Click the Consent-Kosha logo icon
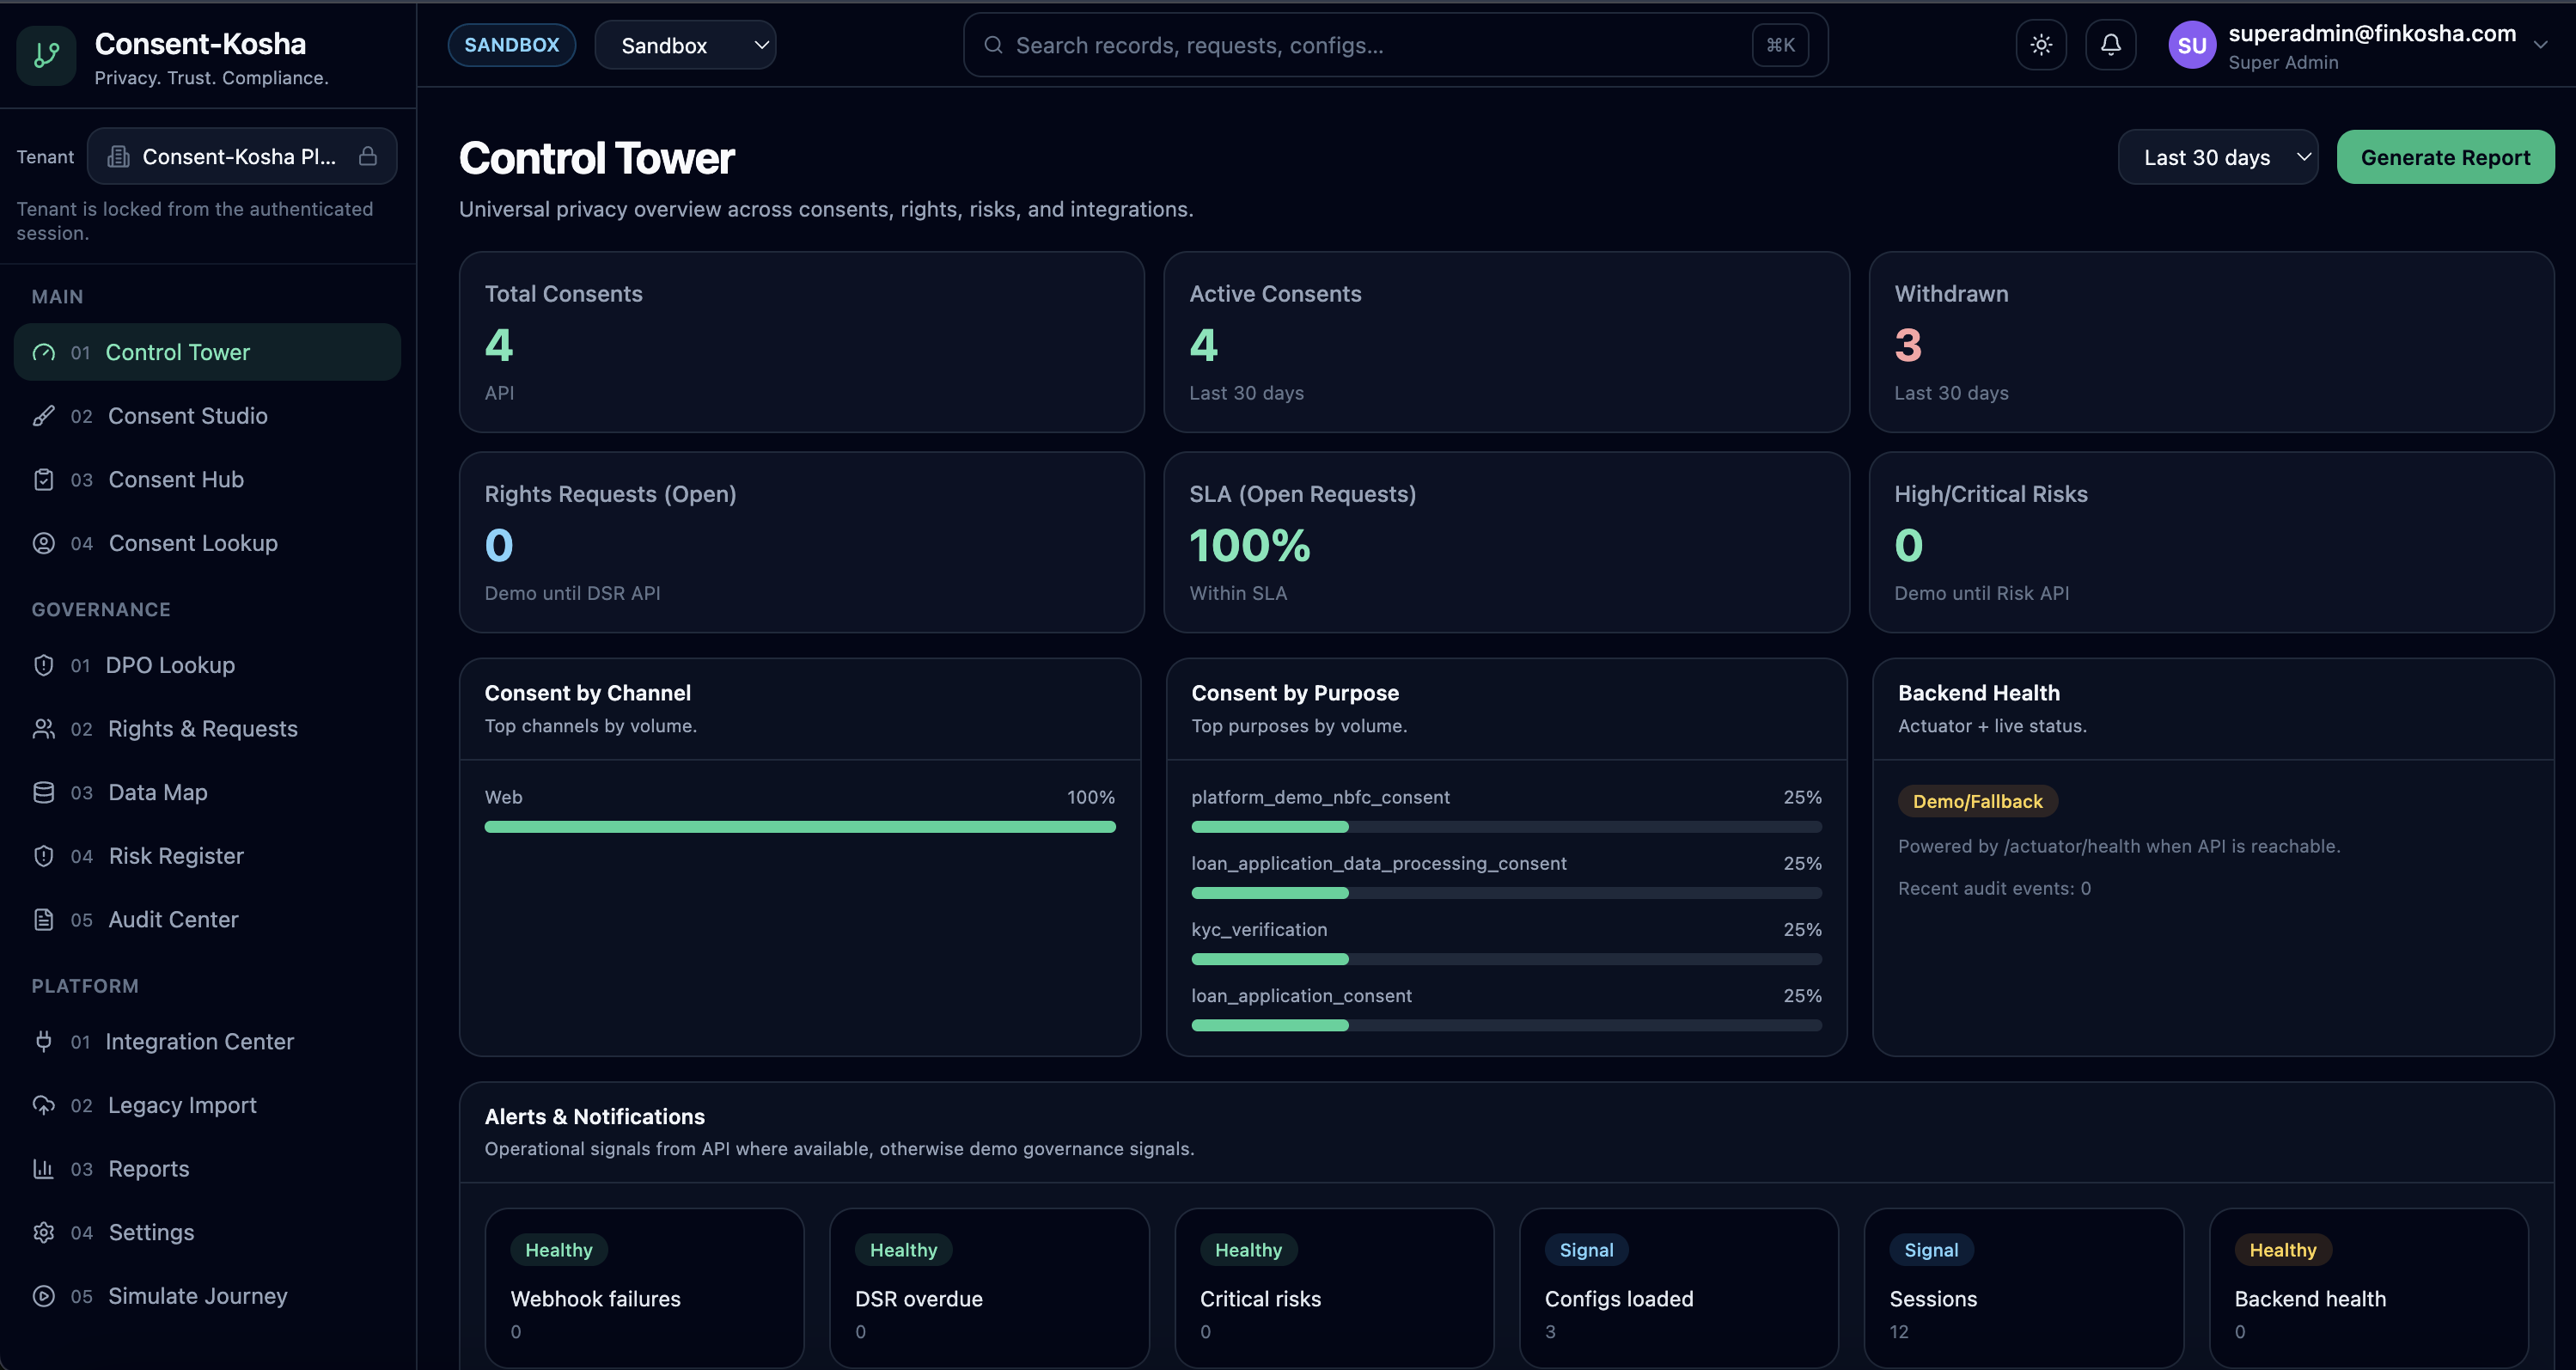 (46, 56)
